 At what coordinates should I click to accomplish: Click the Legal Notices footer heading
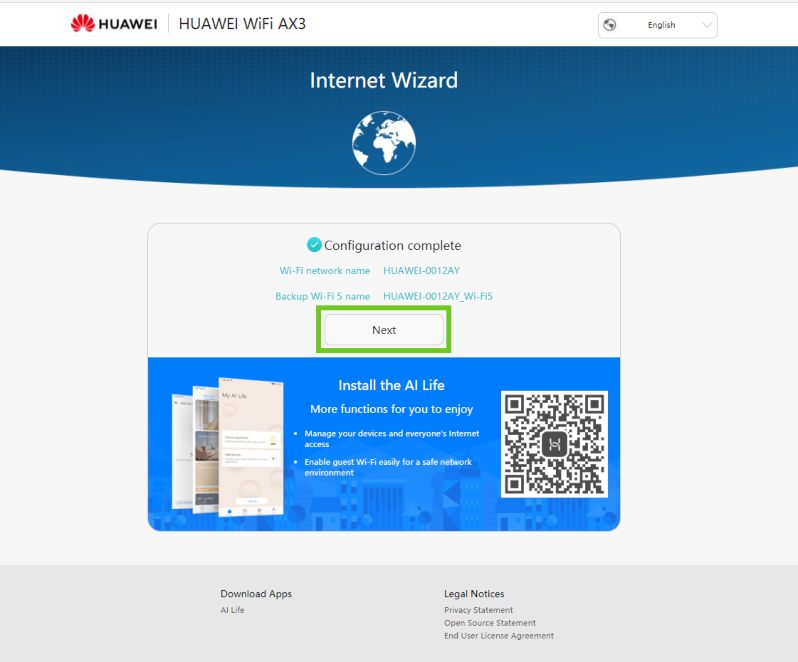[x=474, y=594]
